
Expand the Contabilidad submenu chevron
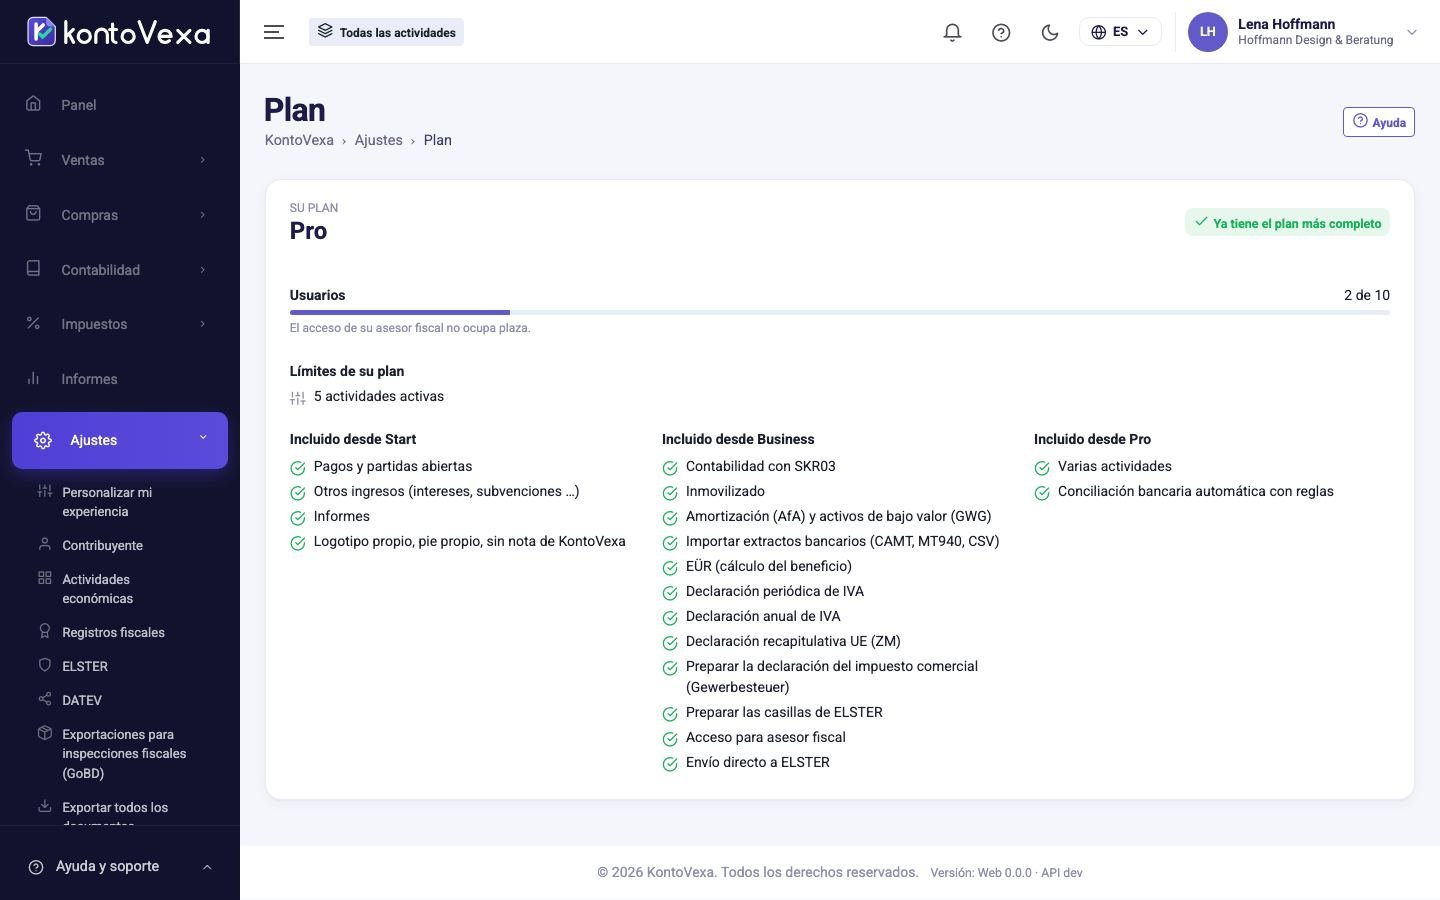tap(203, 270)
